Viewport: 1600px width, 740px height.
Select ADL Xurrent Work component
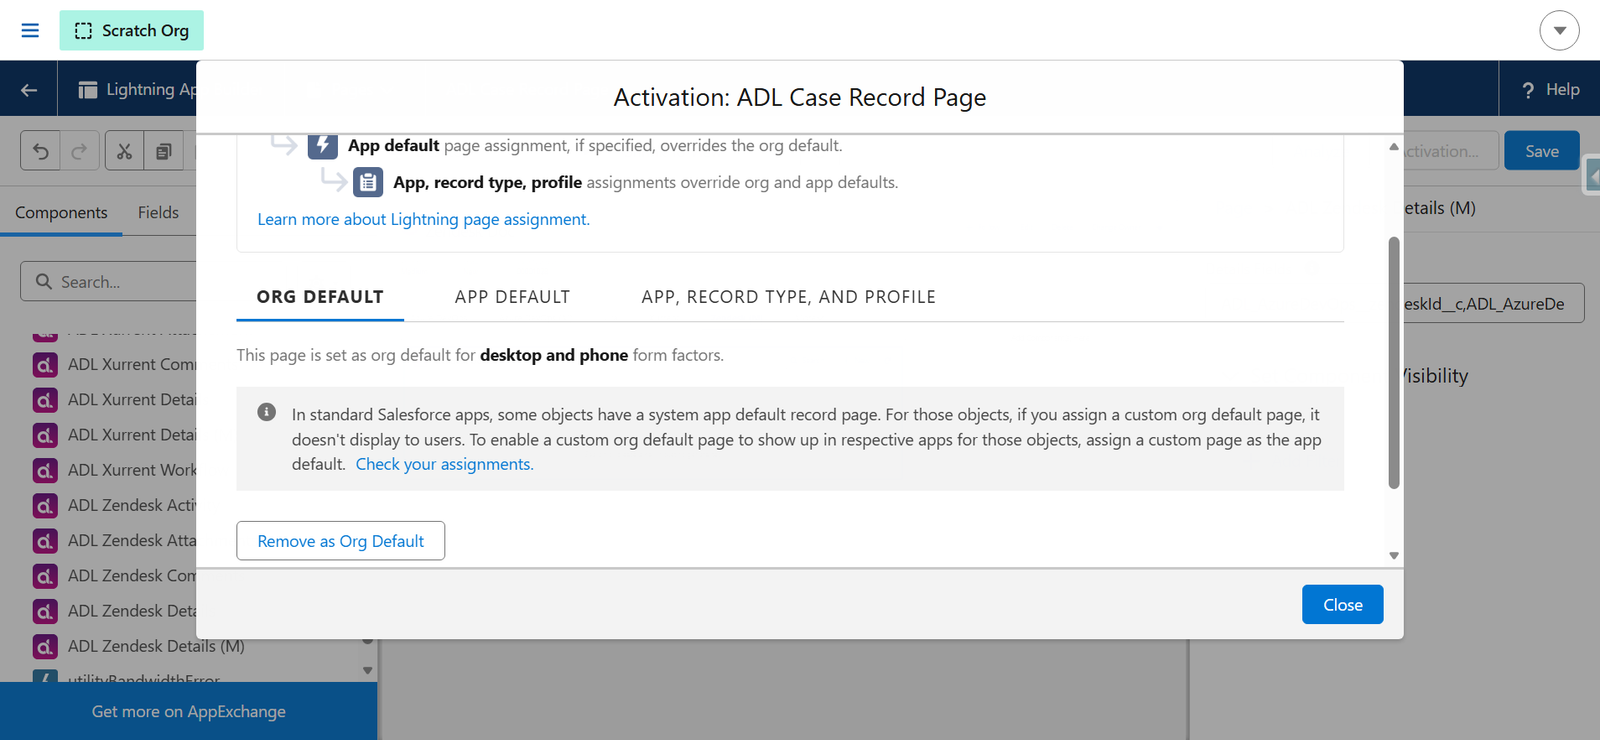pos(115,470)
